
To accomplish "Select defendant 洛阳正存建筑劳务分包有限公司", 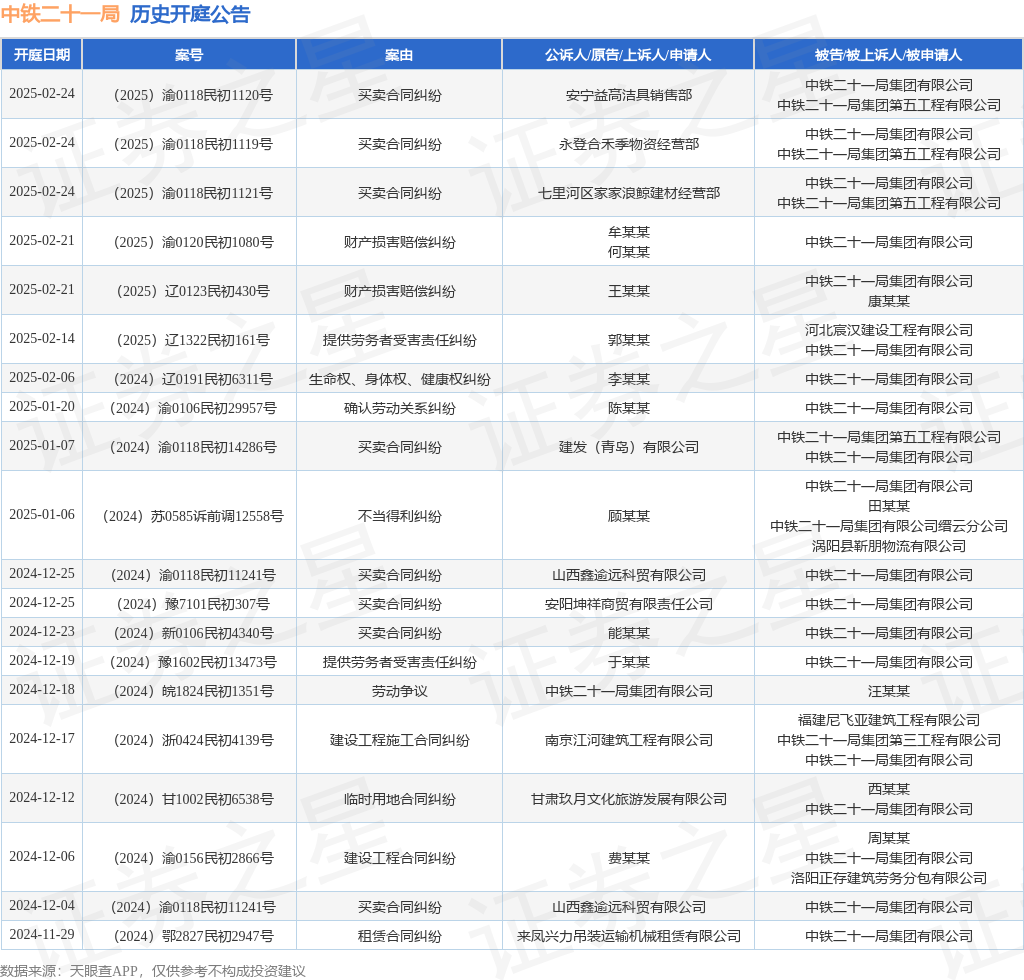I will 889,877.
